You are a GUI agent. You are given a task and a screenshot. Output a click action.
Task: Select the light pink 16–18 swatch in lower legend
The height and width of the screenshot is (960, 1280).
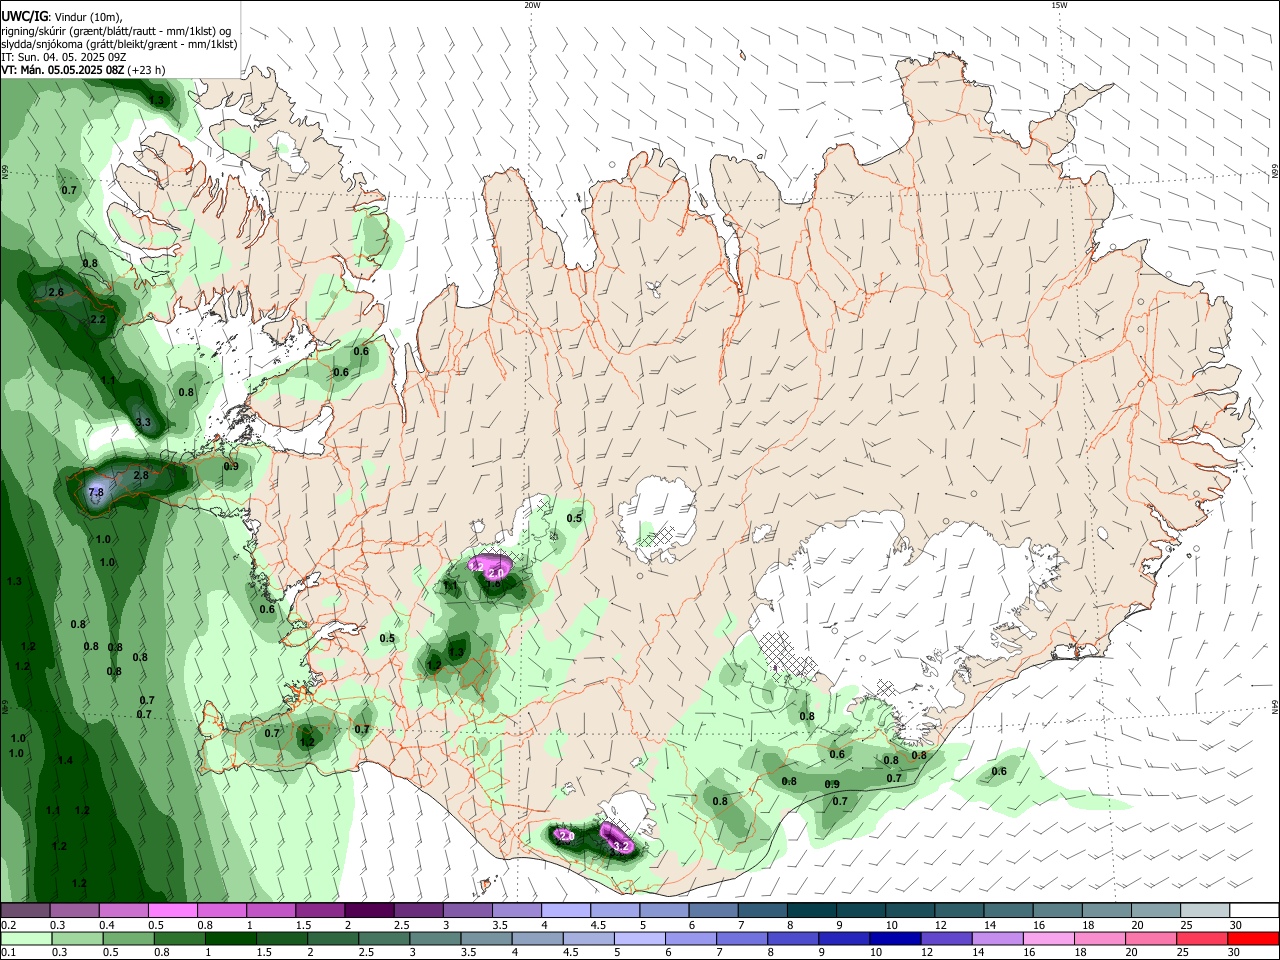tap(1049, 938)
